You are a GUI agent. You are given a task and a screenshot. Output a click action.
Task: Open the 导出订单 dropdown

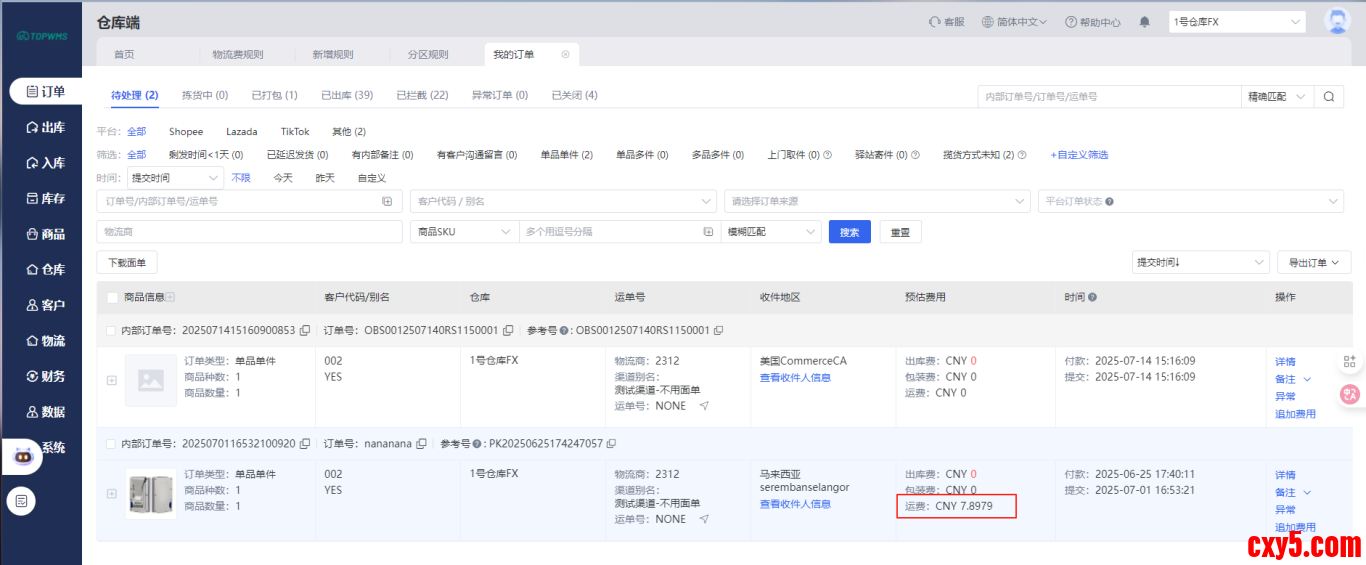1313,263
